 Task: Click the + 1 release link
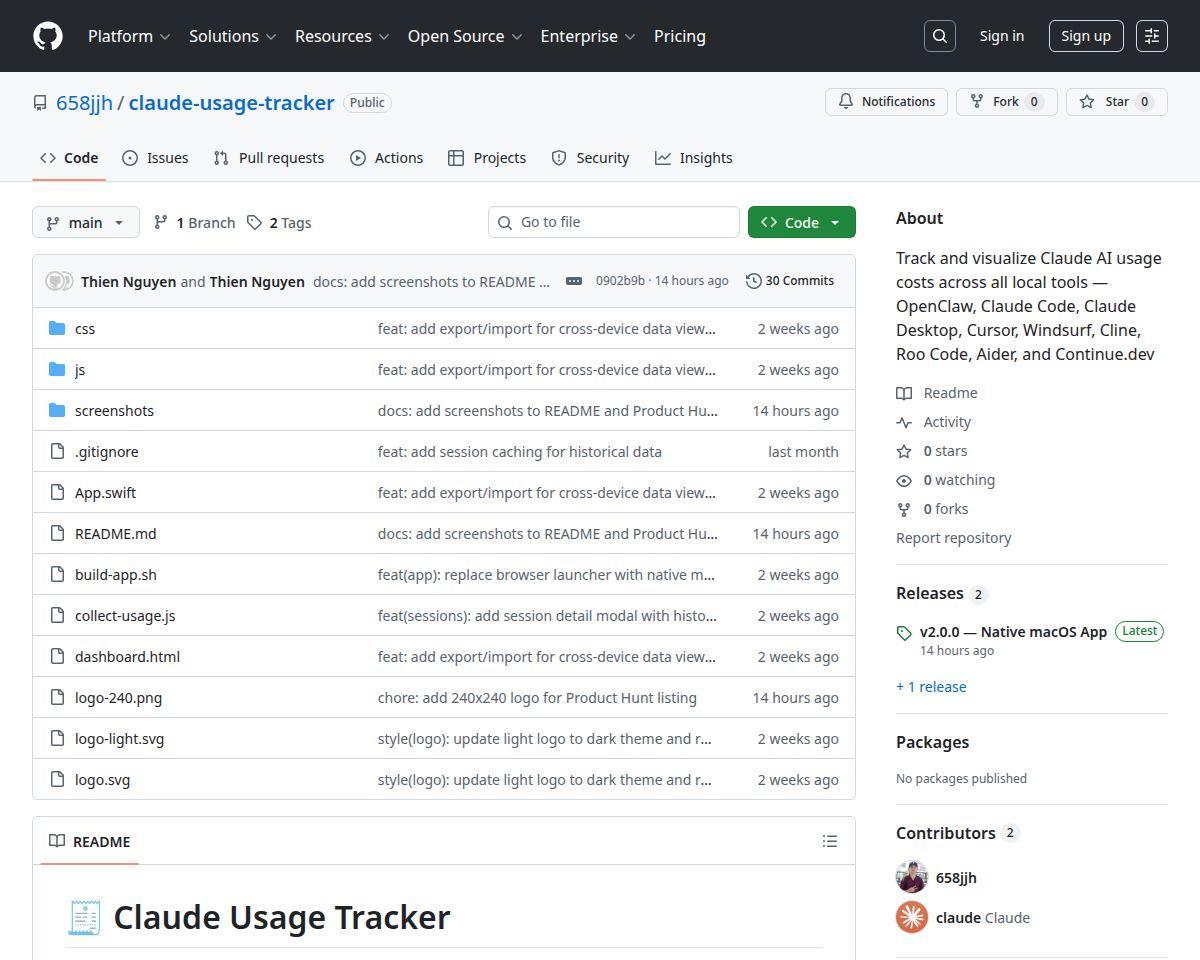931,687
